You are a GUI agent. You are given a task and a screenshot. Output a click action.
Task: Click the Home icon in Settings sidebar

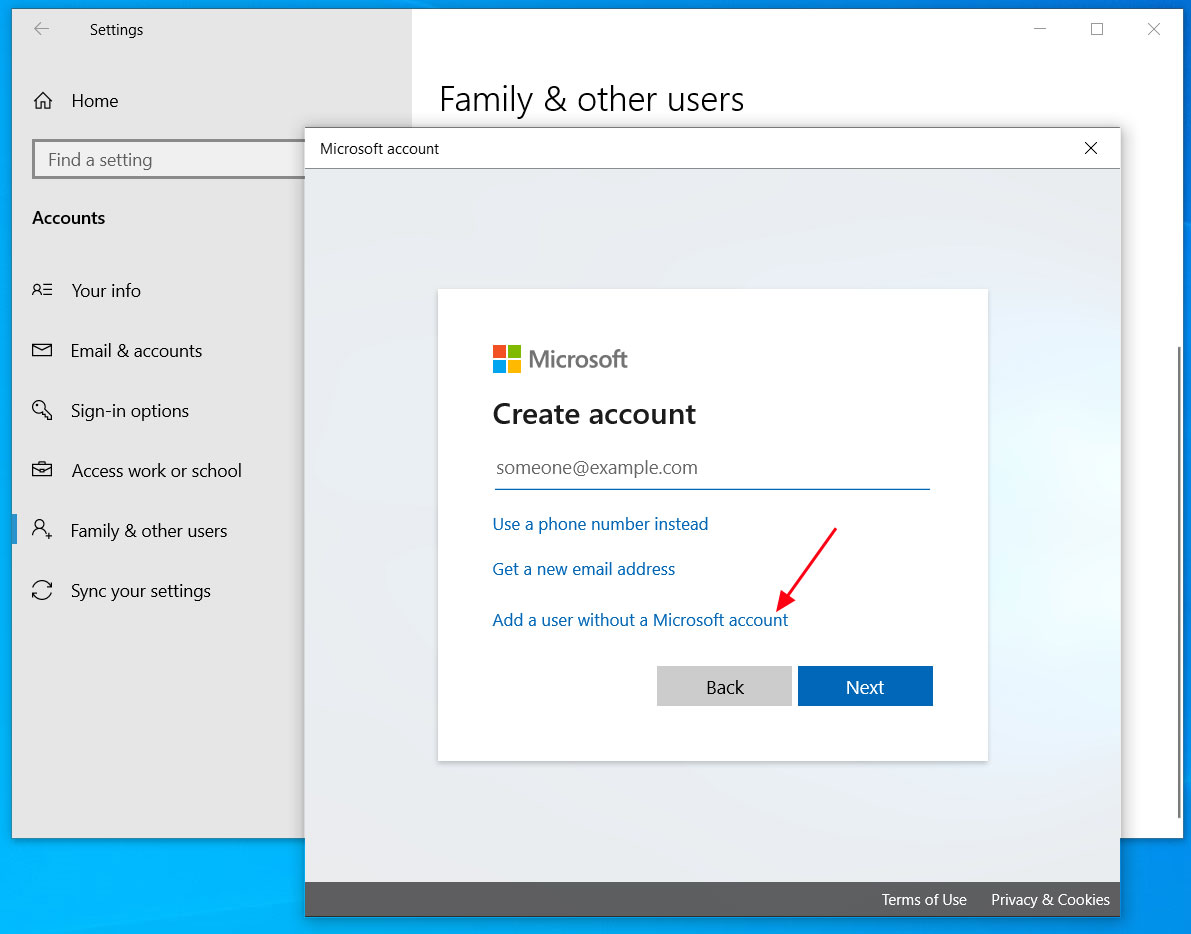point(43,101)
